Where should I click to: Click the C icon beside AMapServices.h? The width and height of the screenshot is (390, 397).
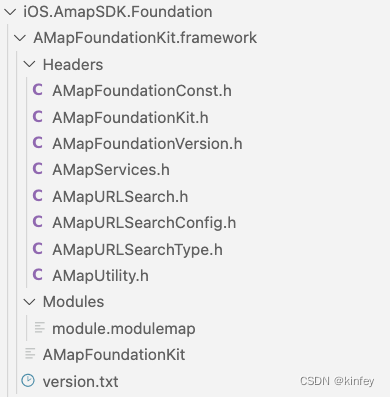coord(37,169)
